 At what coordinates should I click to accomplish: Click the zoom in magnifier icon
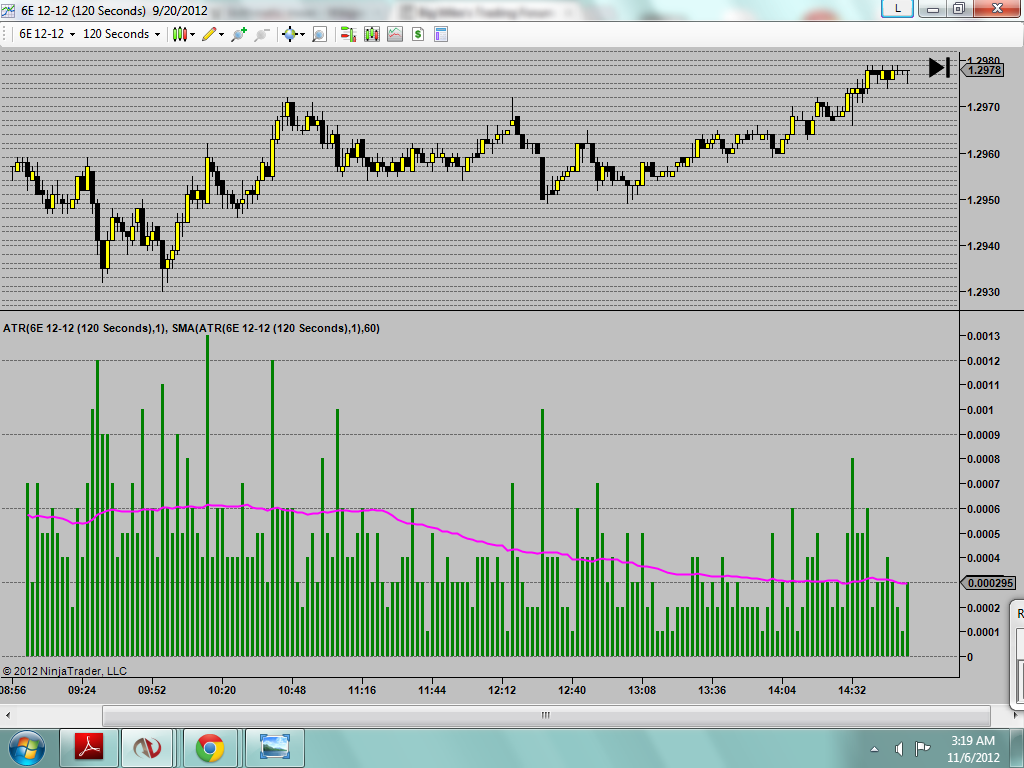[x=239, y=34]
